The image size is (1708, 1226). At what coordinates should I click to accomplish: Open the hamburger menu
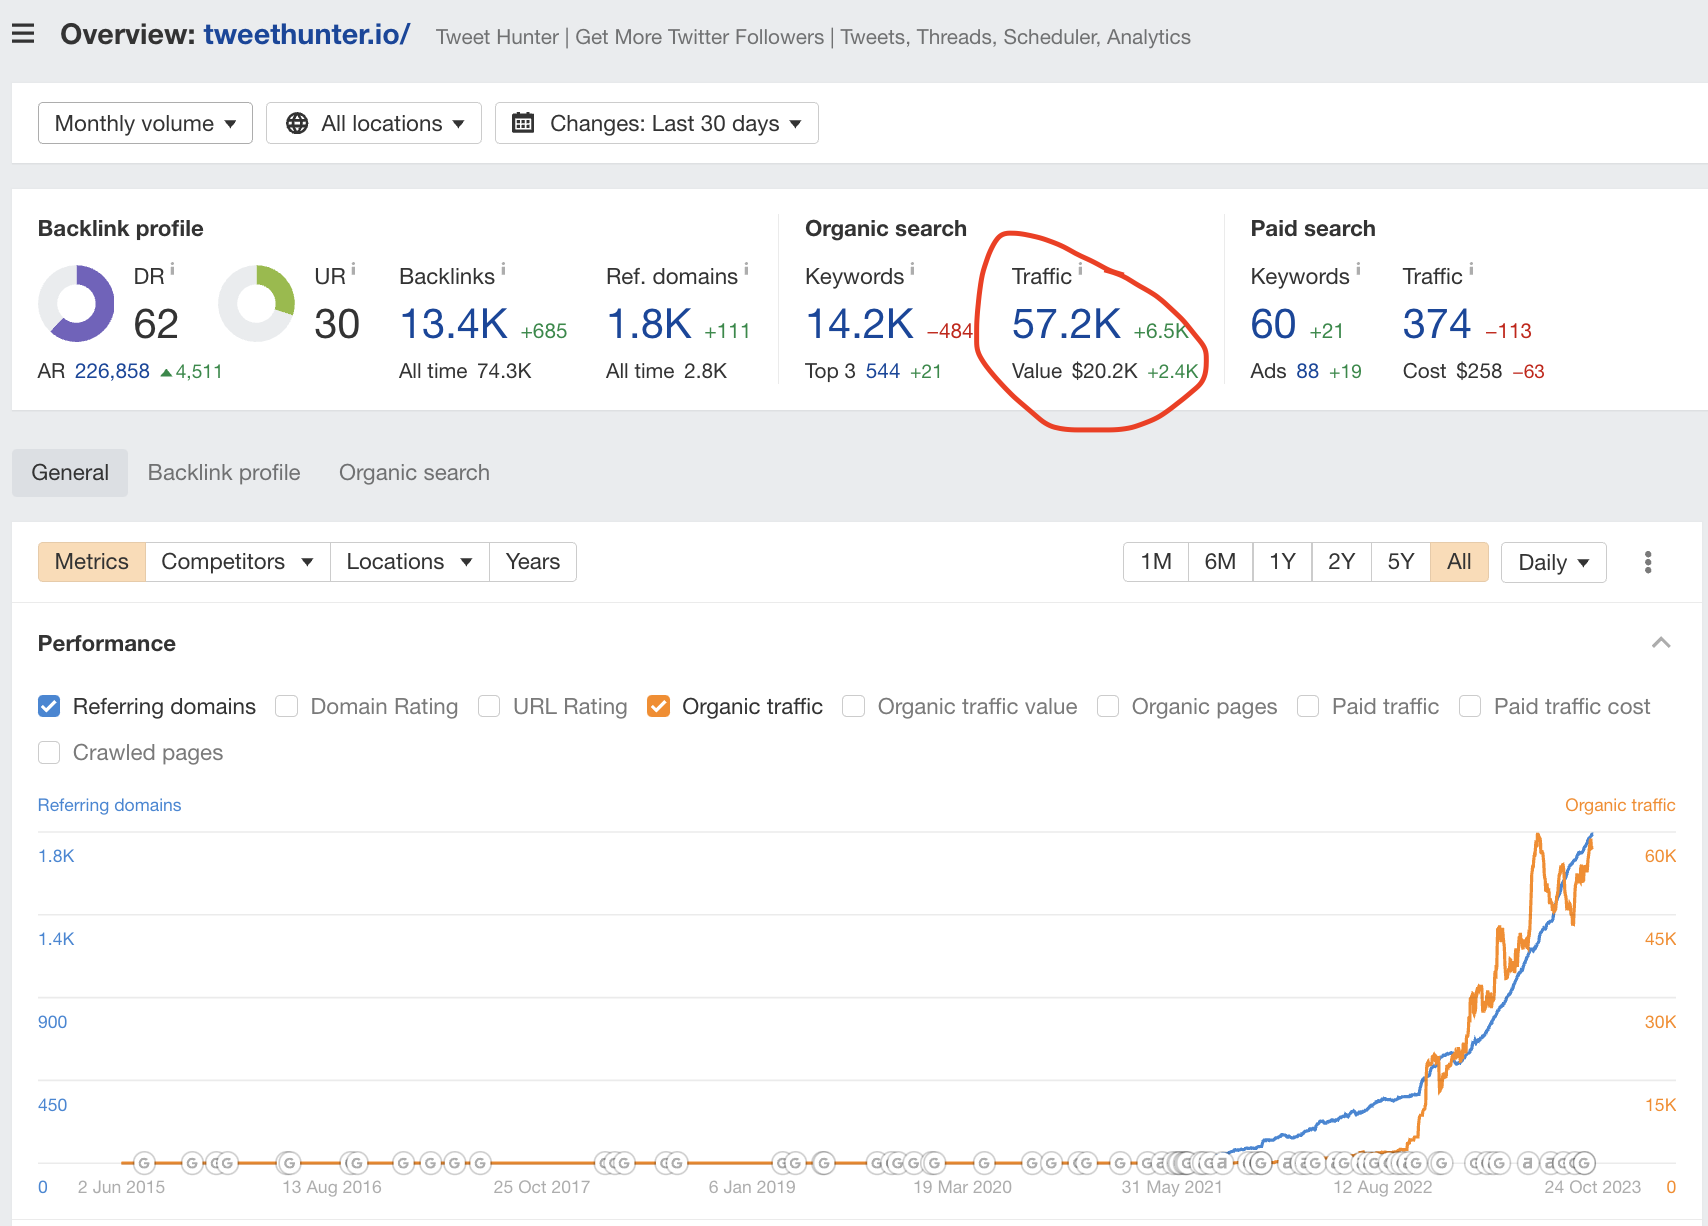[x=23, y=34]
